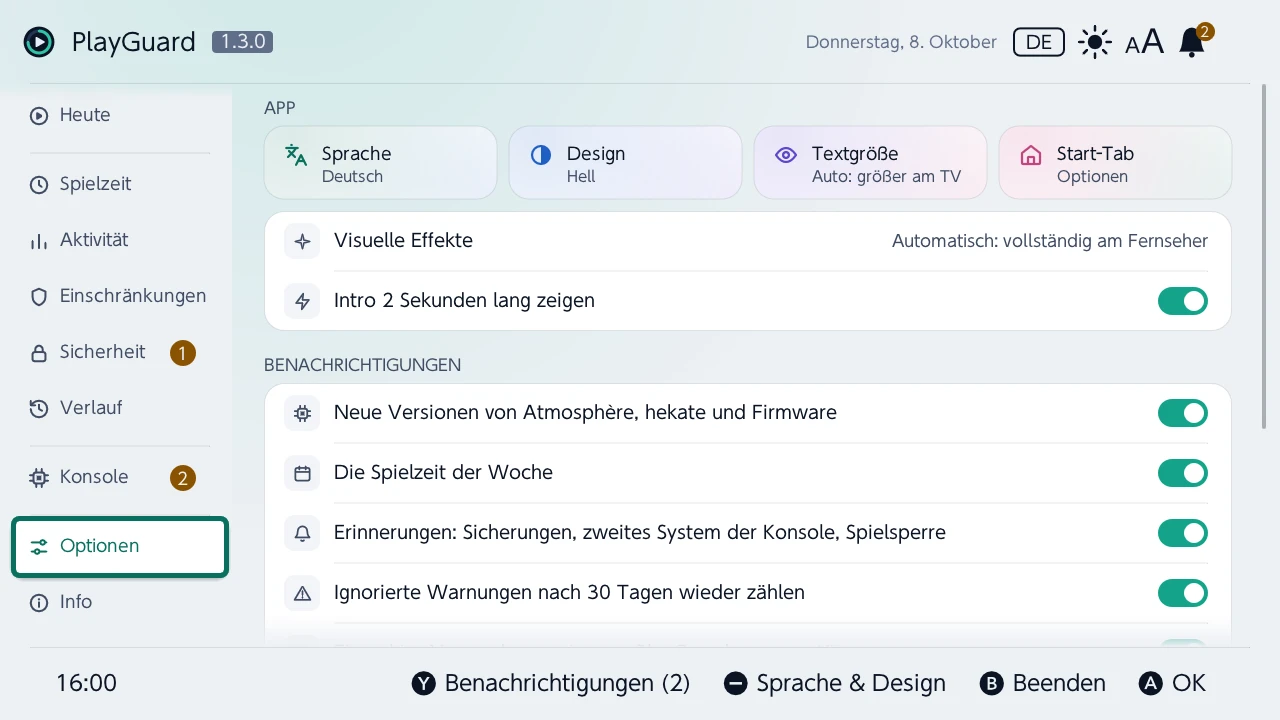The width and height of the screenshot is (1280, 720).
Task: Click the Sicherheit lock icon
Action: (39, 353)
